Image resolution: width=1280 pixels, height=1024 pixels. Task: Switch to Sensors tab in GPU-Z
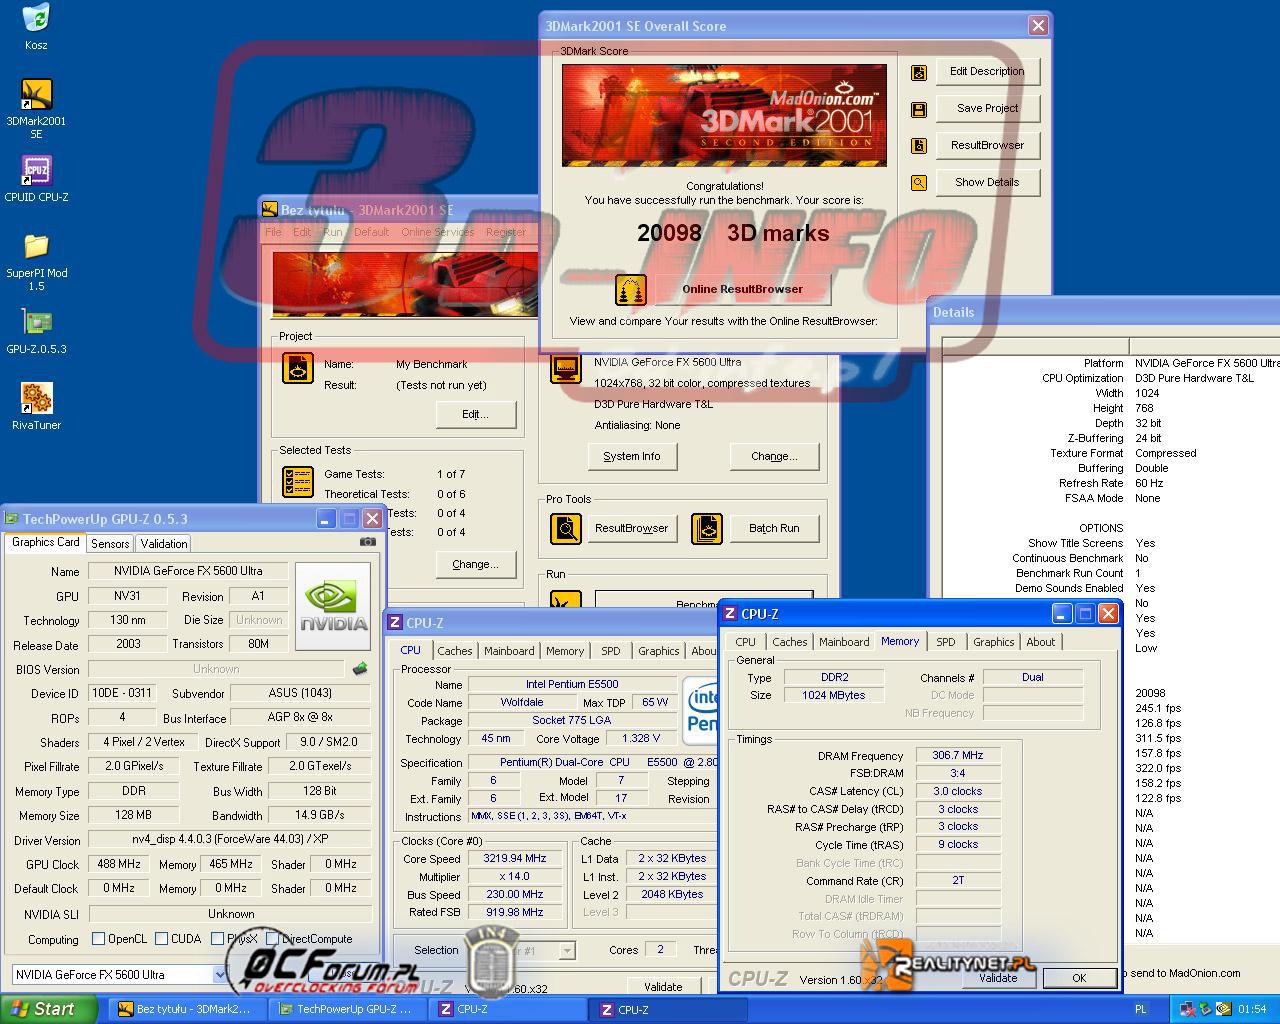tap(110, 544)
